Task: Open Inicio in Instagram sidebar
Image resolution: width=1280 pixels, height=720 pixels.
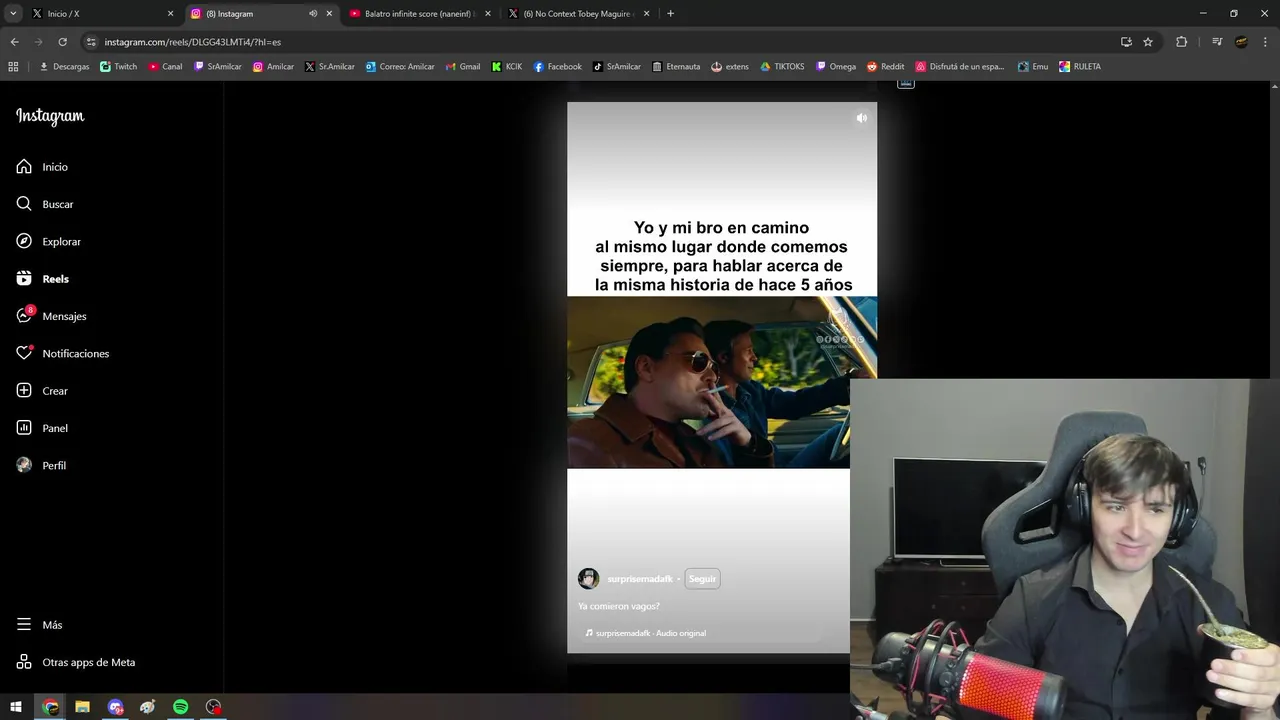Action: [42, 167]
